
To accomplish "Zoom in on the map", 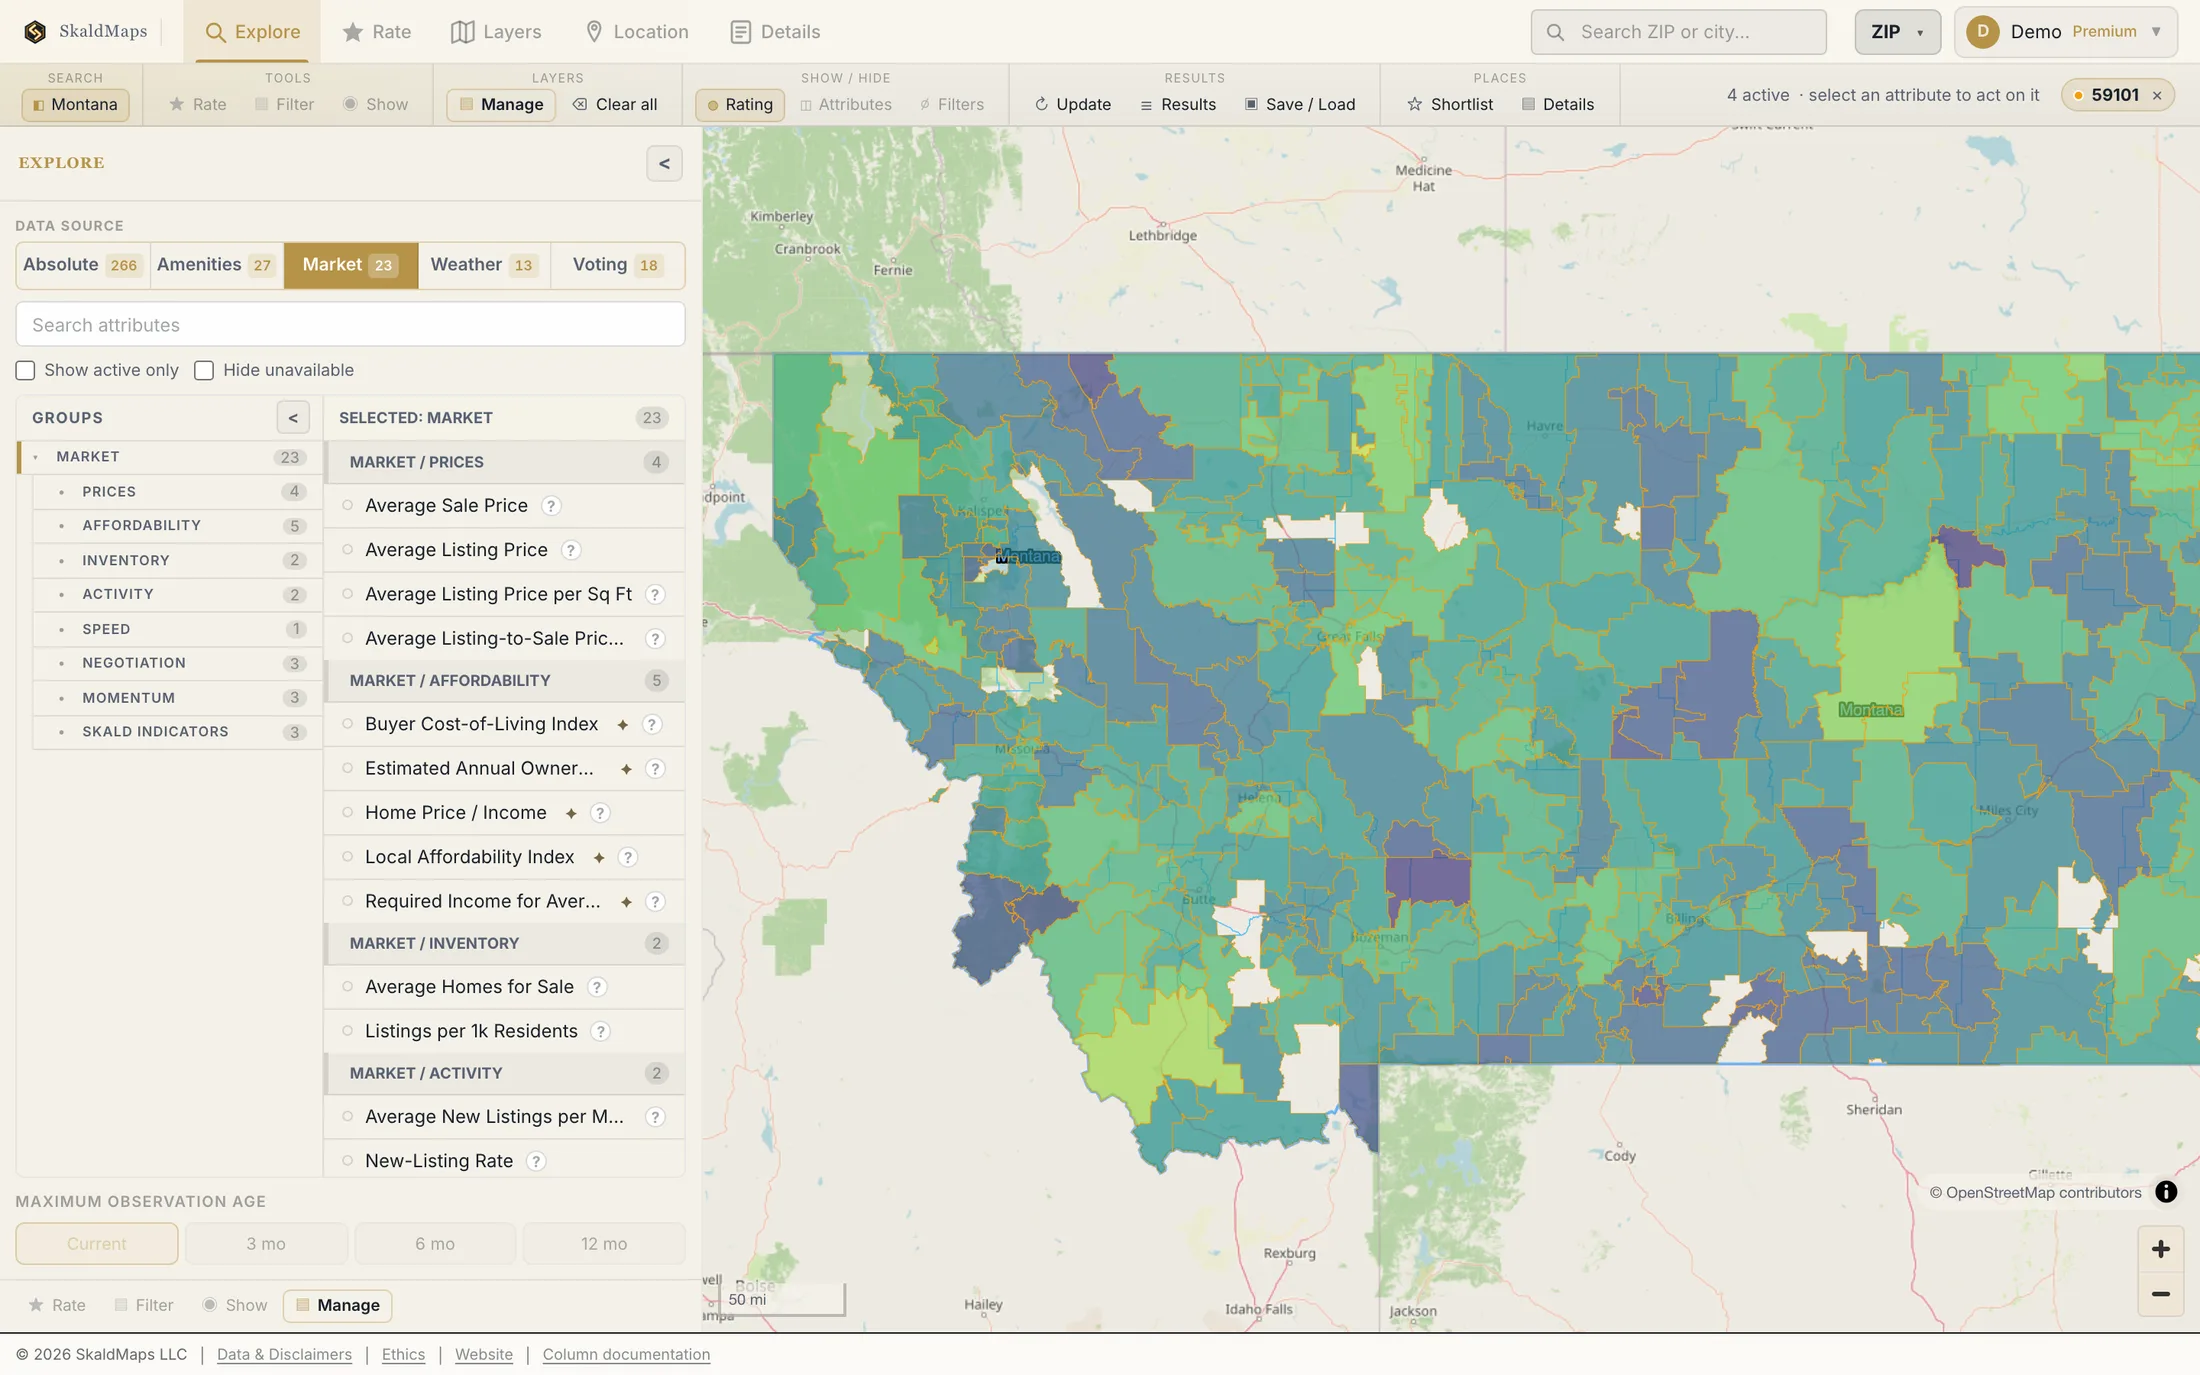I will coord(2160,1249).
